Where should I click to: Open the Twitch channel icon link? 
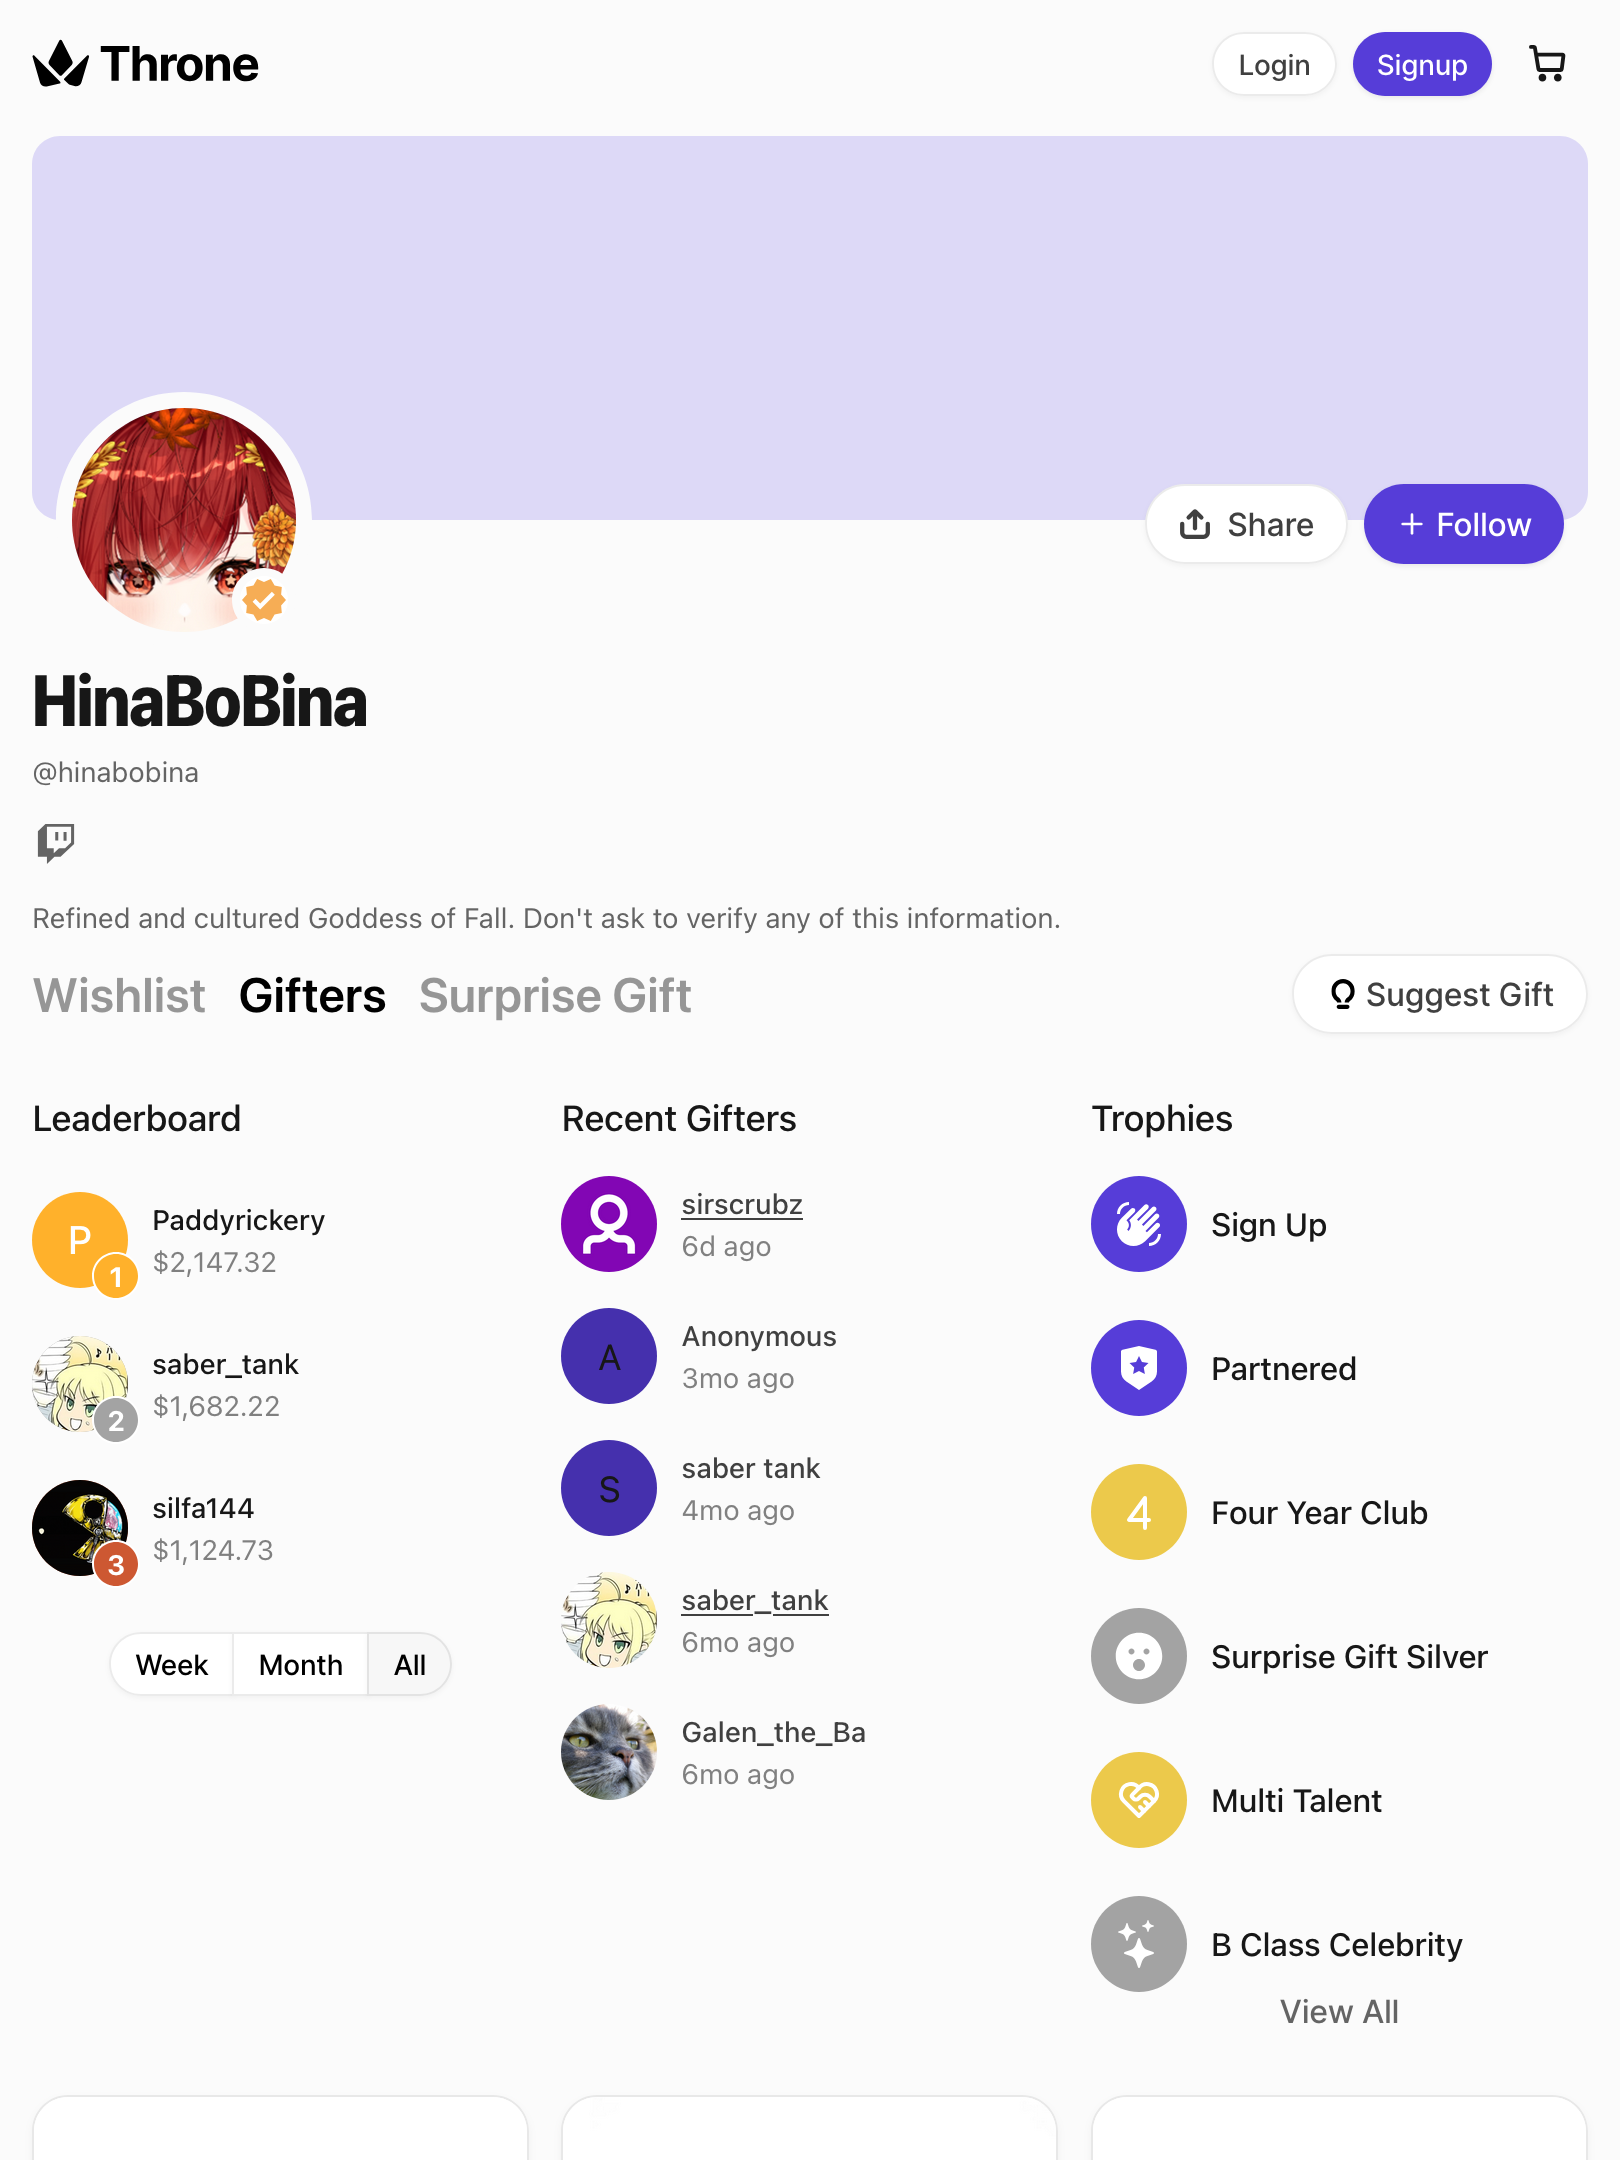(56, 842)
